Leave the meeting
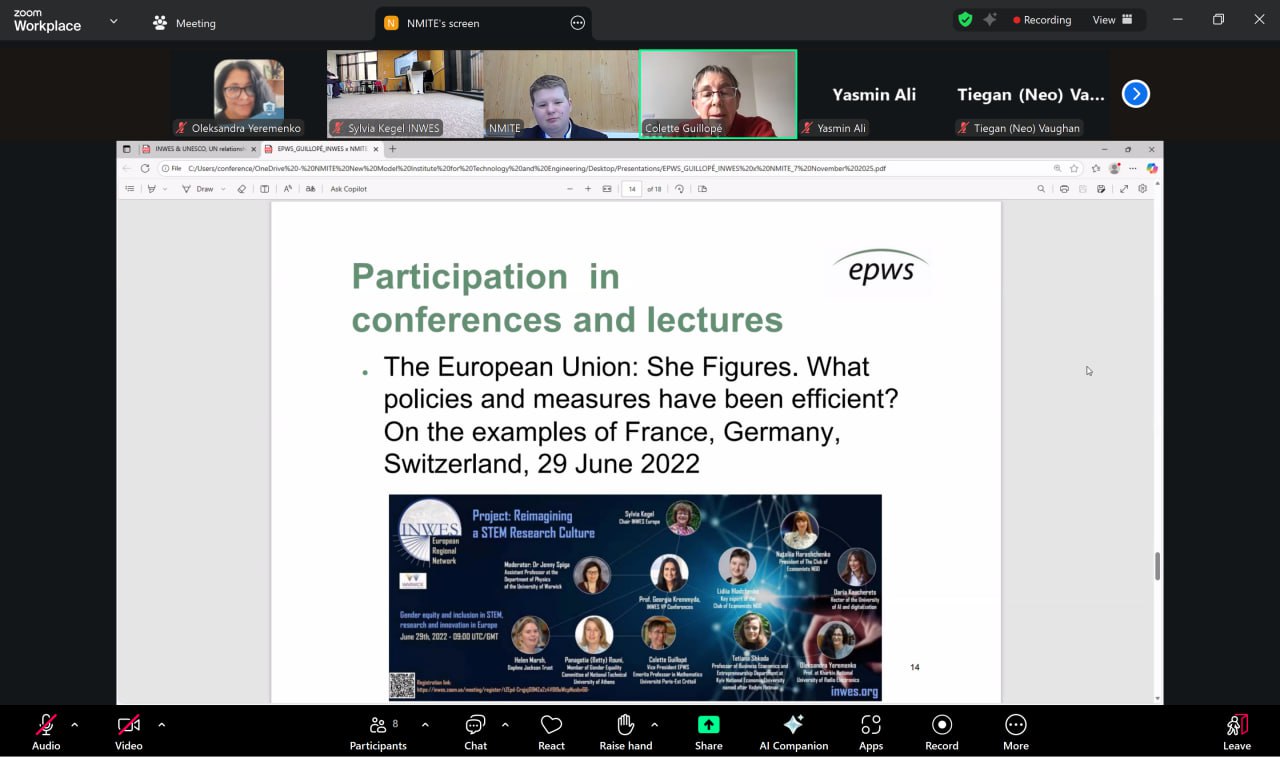Screen dimensions: 1280x757 tap(1236, 731)
